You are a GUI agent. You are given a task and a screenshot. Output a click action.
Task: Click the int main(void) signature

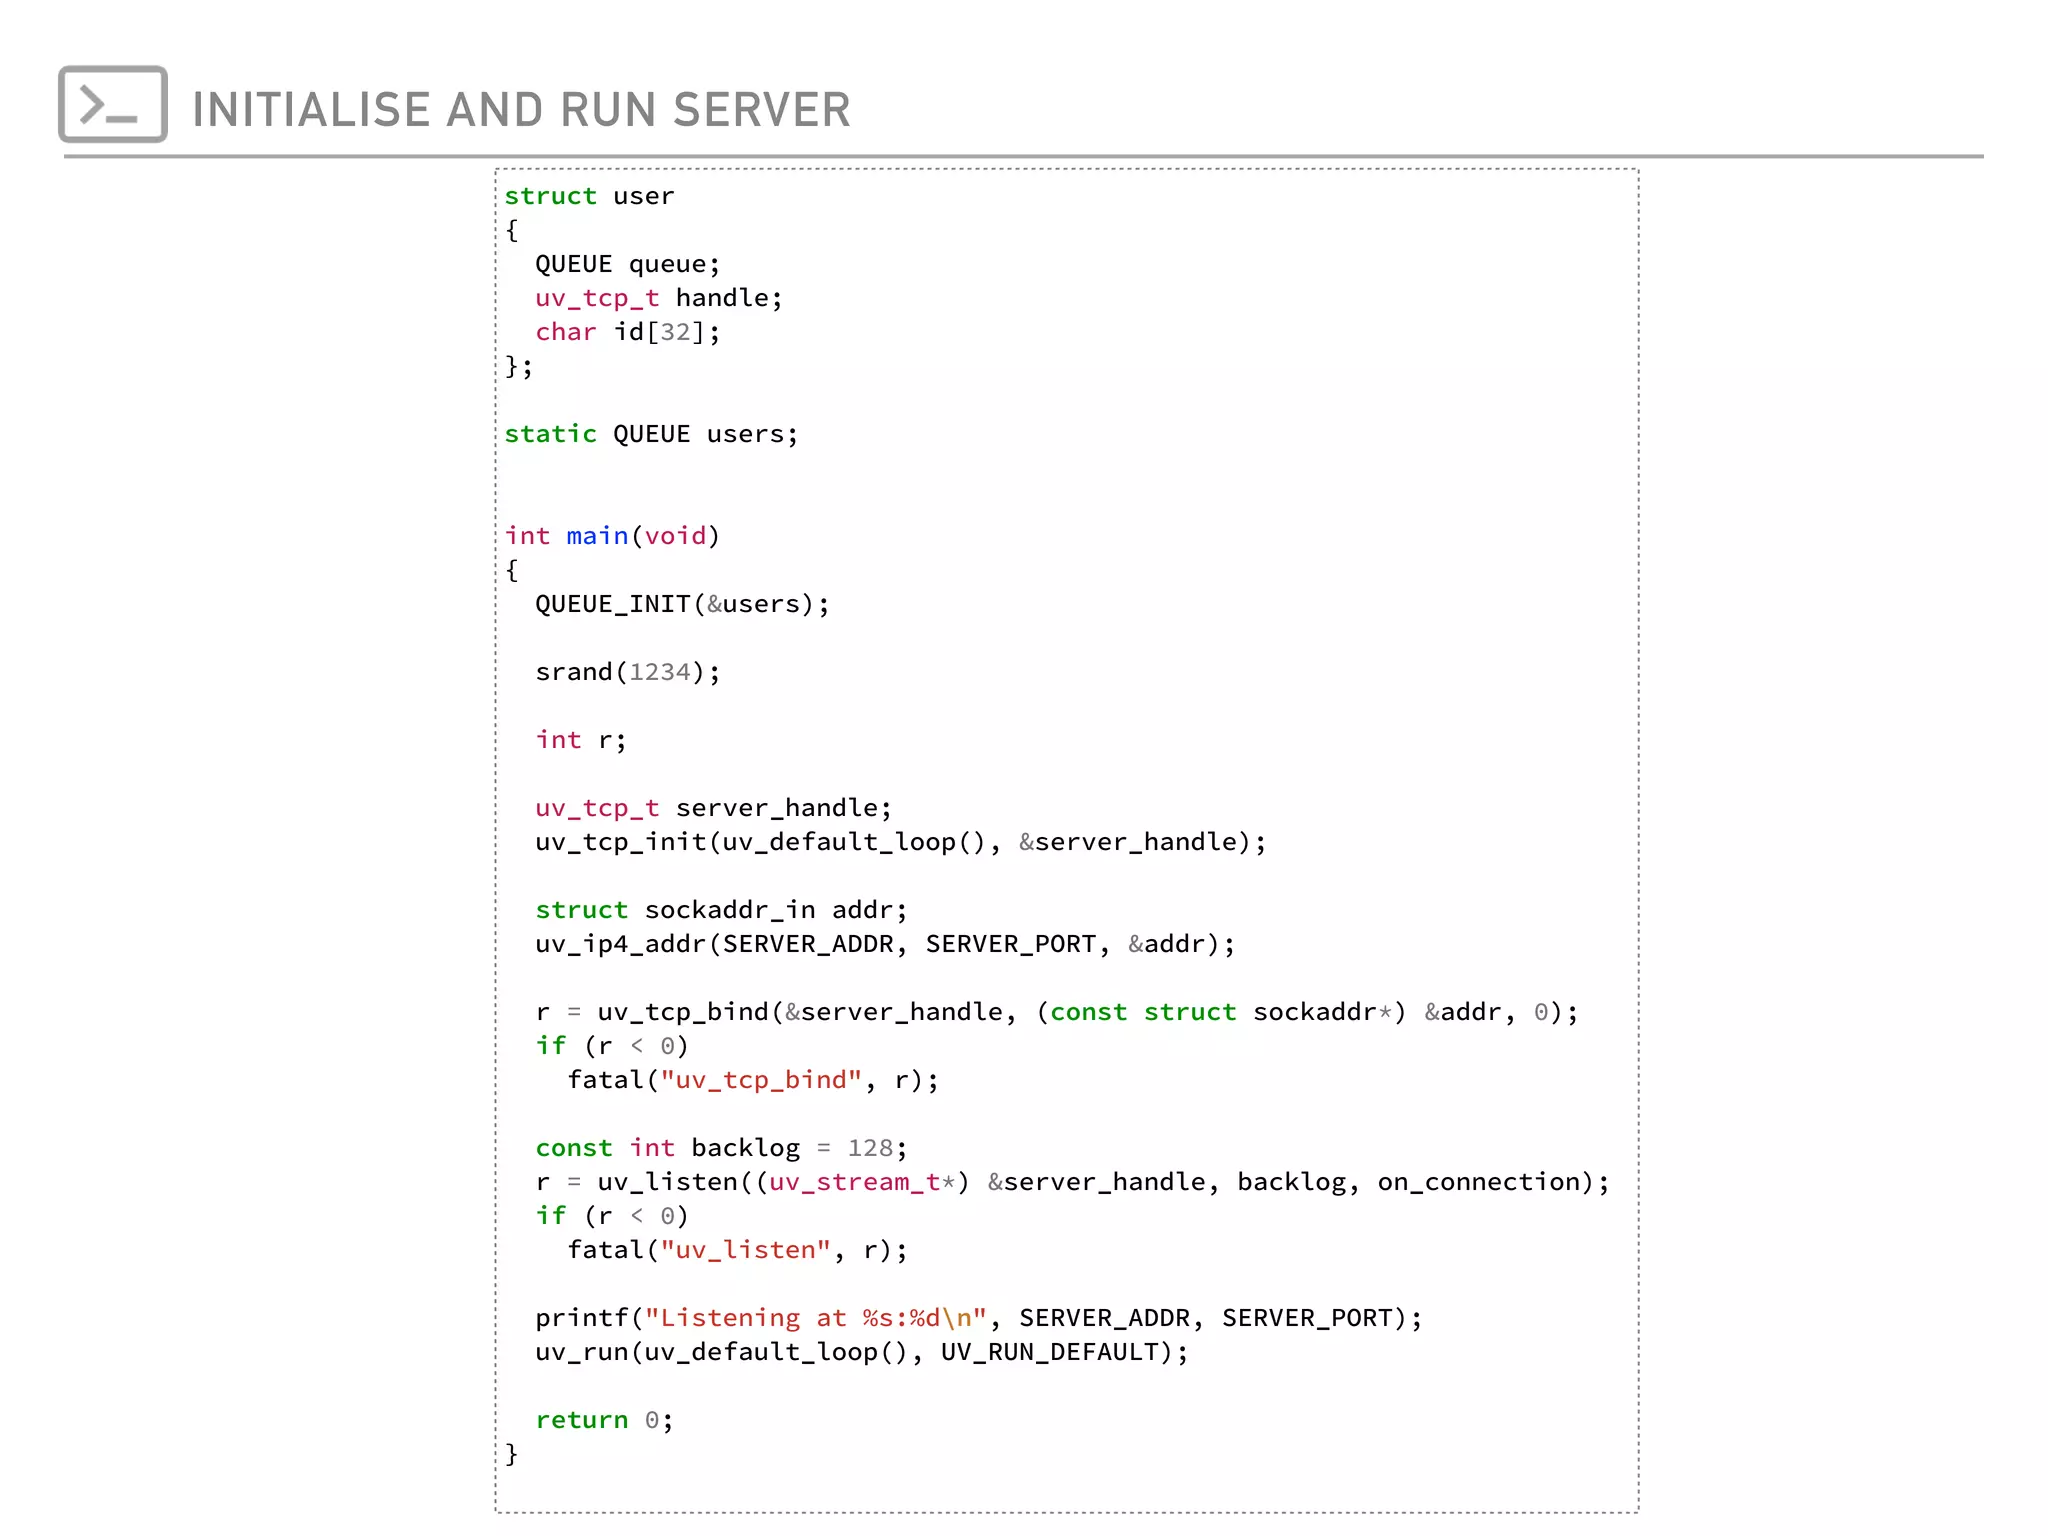pyautogui.click(x=612, y=536)
